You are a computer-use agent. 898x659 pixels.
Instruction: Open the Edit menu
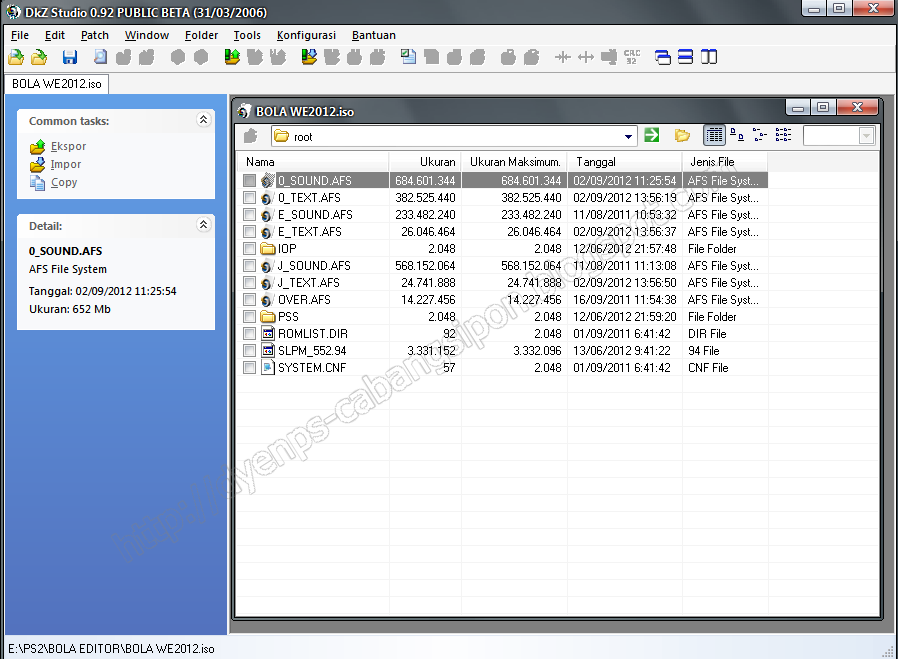(55, 35)
